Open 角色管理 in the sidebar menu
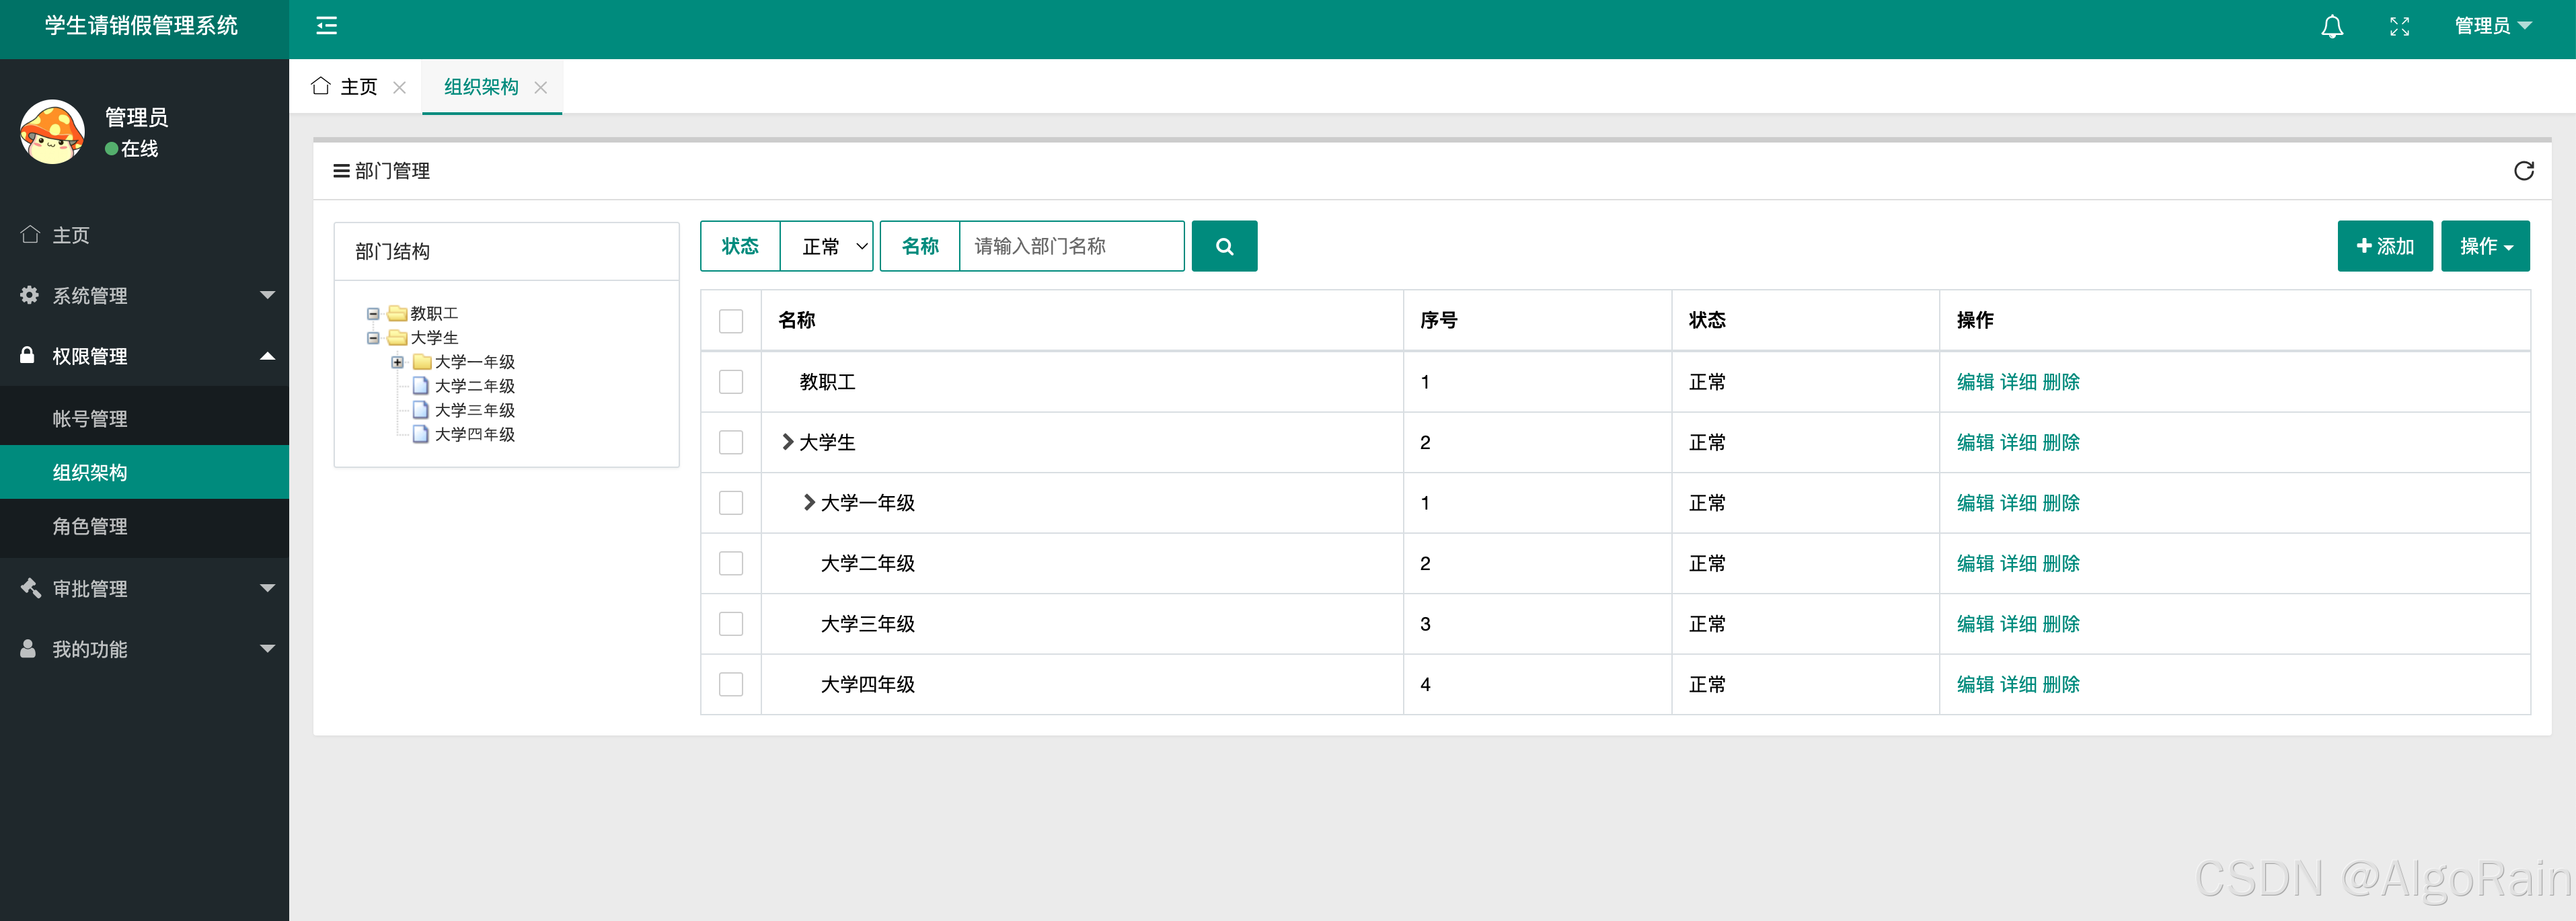The image size is (2576, 921). point(90,527)
